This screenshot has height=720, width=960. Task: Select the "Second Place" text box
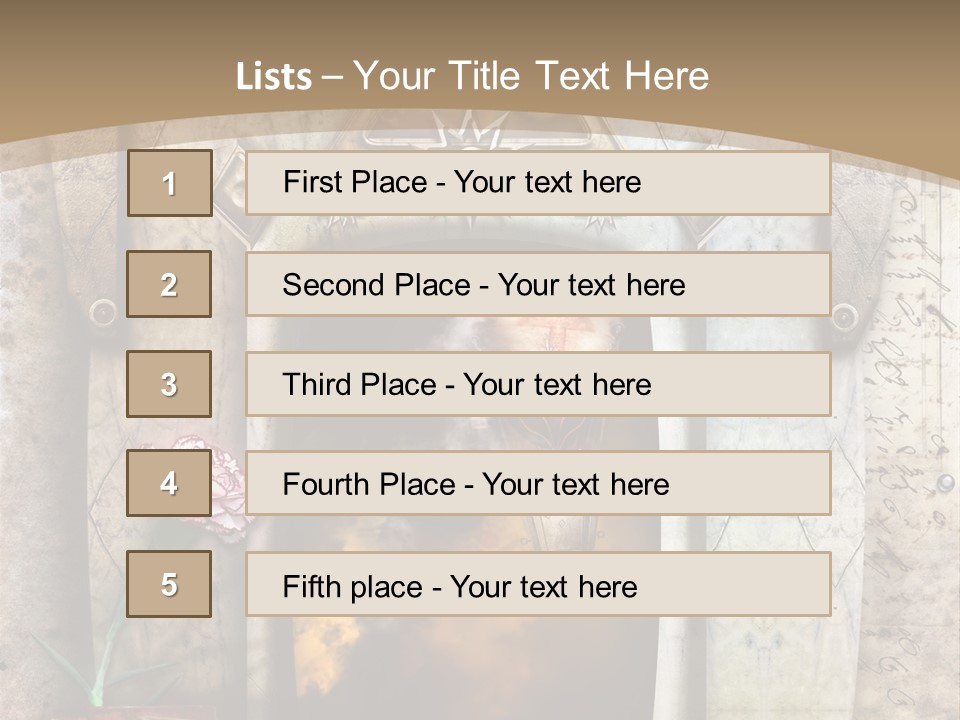coord(538,284)
